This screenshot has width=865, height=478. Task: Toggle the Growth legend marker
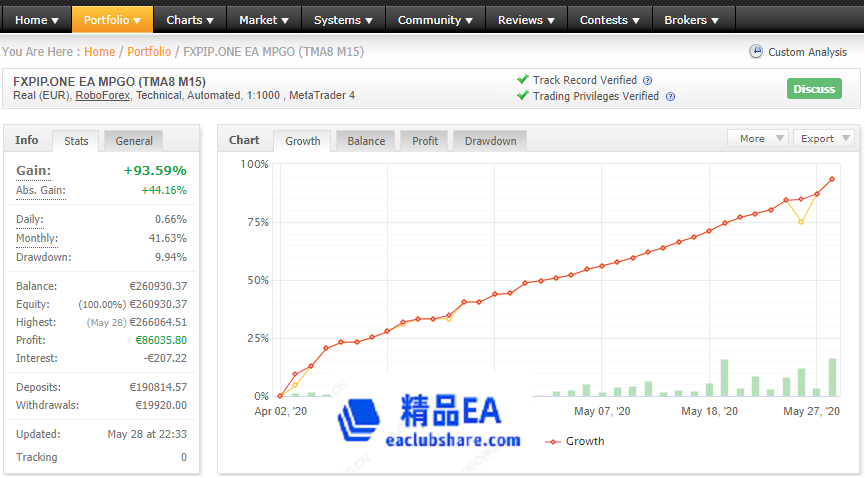552,442
